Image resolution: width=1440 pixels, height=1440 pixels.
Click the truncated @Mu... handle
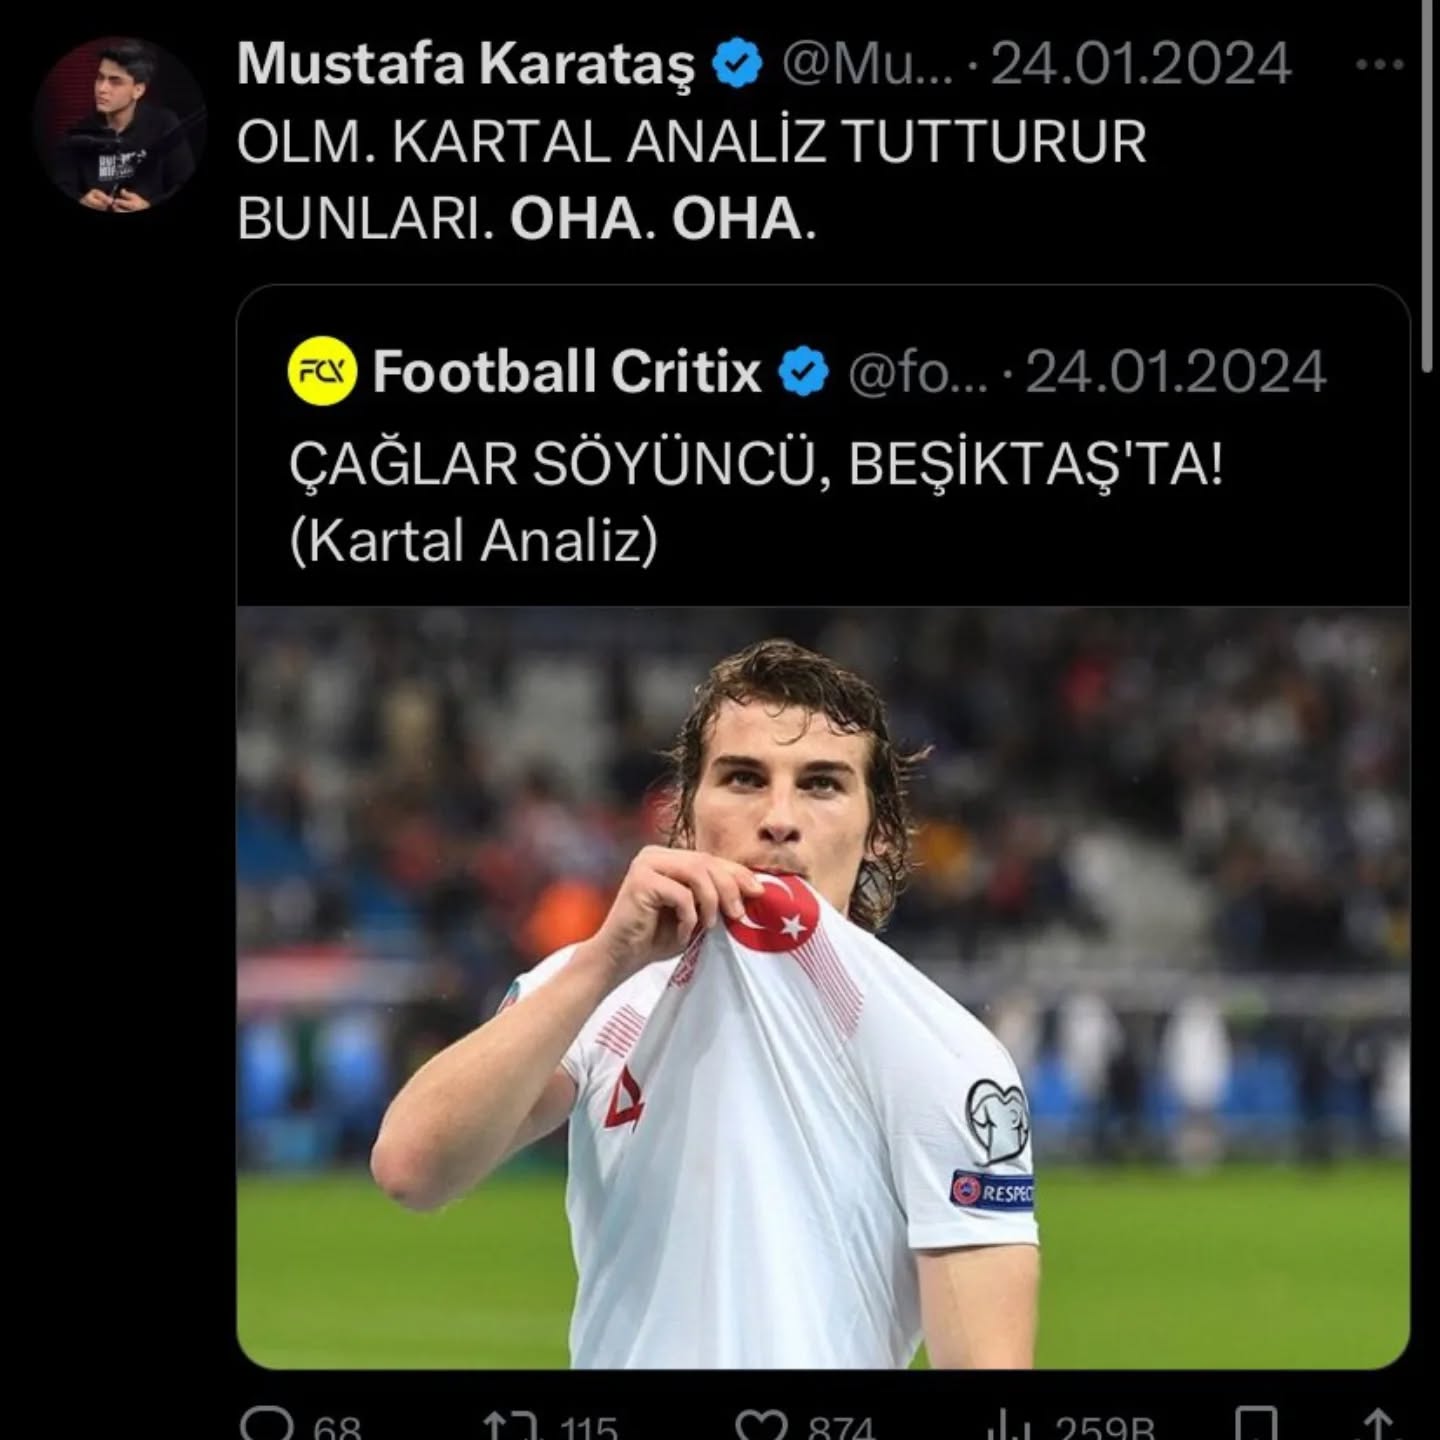point(867,65)
